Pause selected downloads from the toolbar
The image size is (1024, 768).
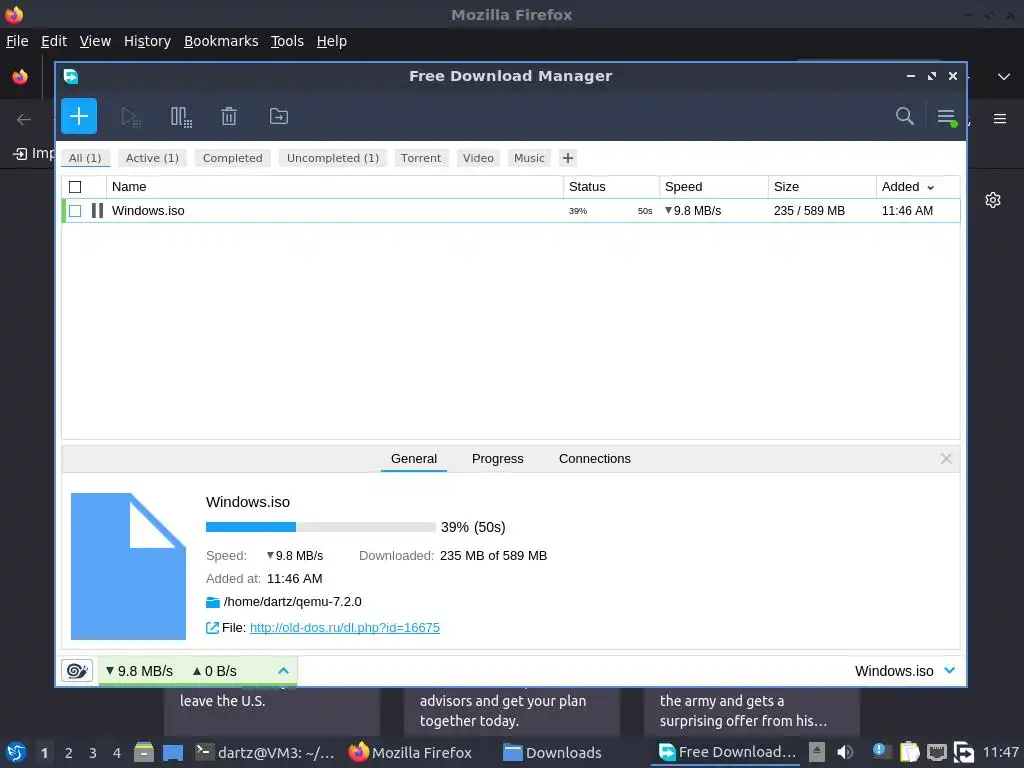click(x=181, y=117)
